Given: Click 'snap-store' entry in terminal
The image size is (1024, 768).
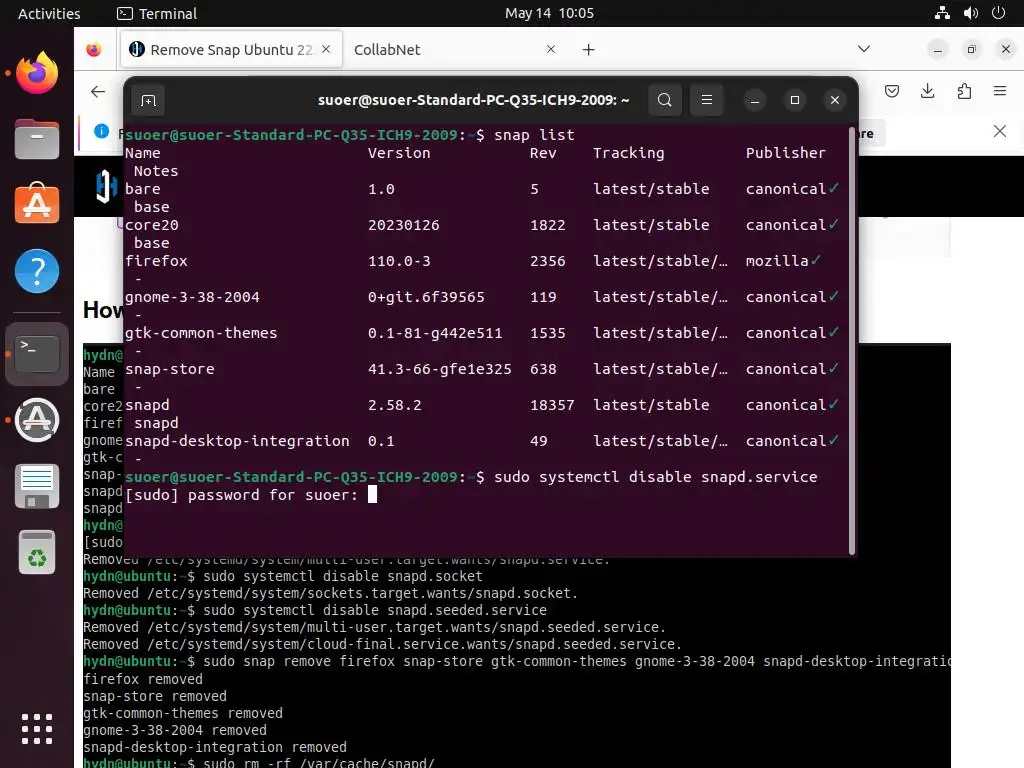Looking at the screenshot, I should point(170,369).
